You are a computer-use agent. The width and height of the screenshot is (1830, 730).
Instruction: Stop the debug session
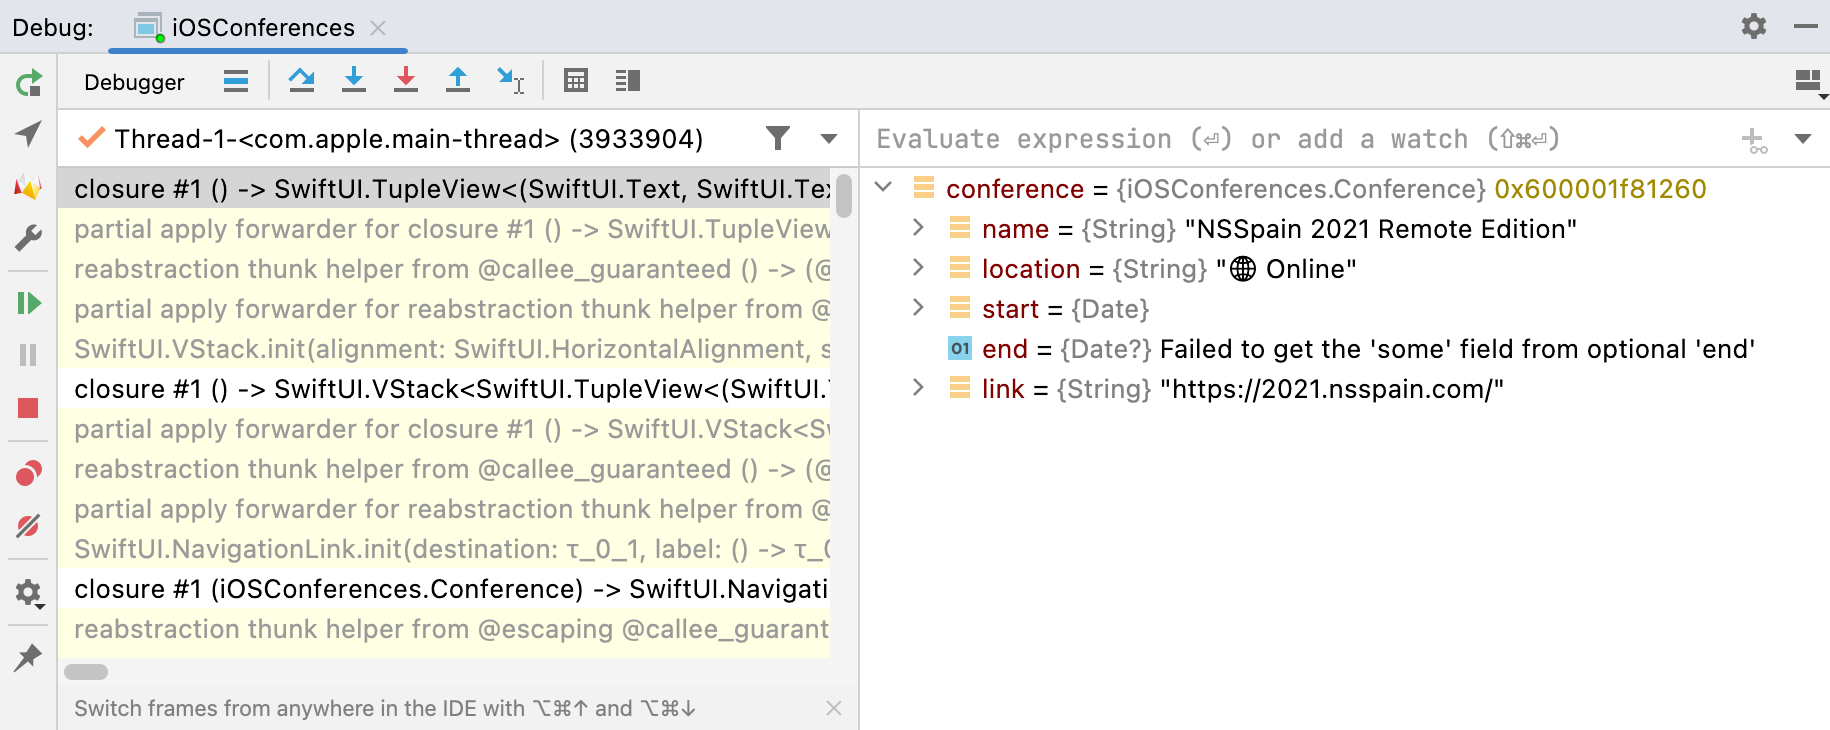point(28,408)
